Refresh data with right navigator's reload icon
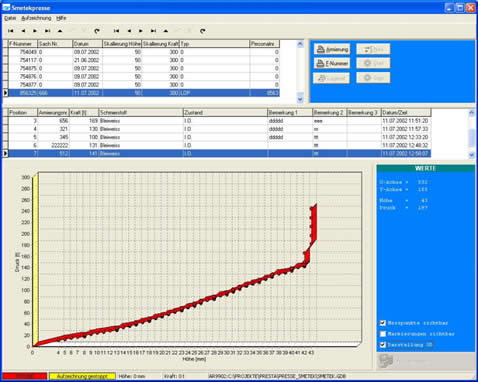Viewport: 478px width, 382px height. pyautogui.click(x=202, y=31)
